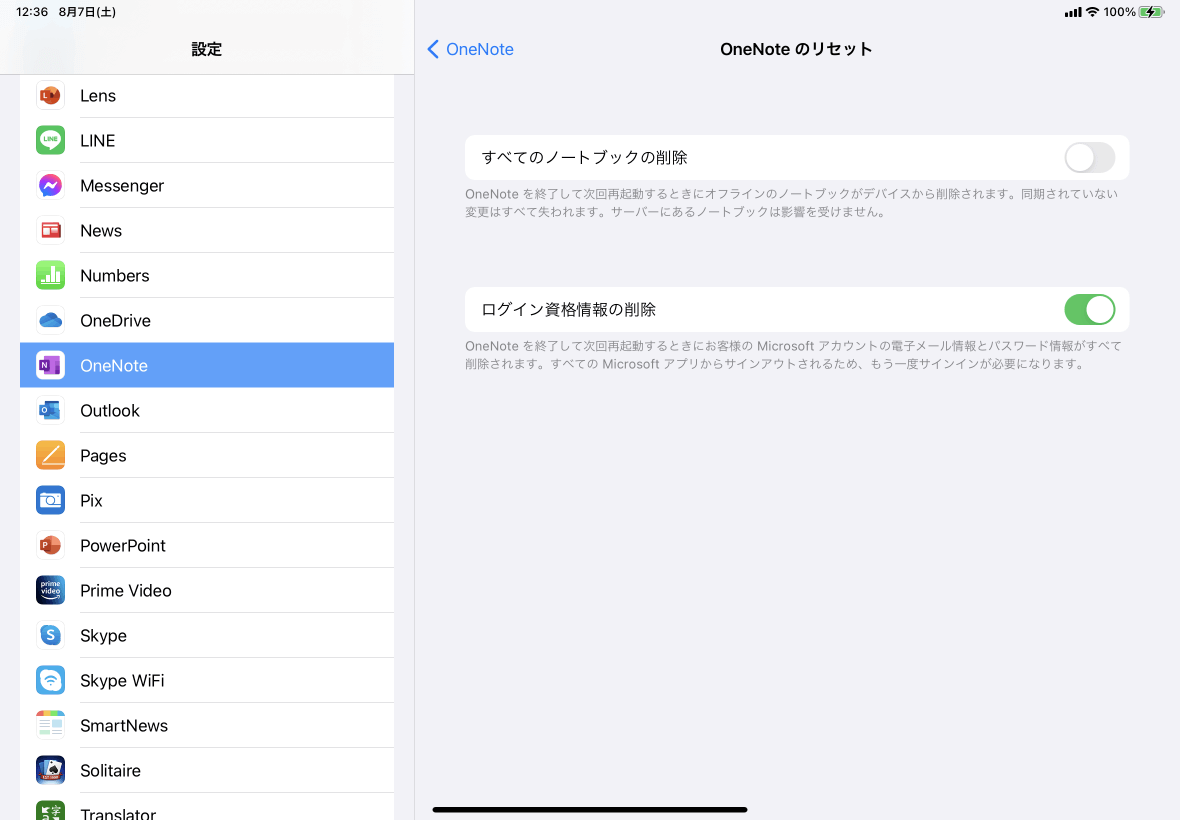Tap the OneNote のリセット page title
Screen dimensions: 1180x820
796,50
